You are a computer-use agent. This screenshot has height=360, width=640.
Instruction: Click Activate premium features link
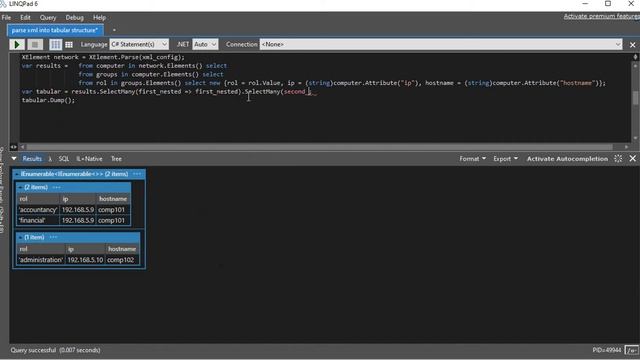click(x=602, y=16)
